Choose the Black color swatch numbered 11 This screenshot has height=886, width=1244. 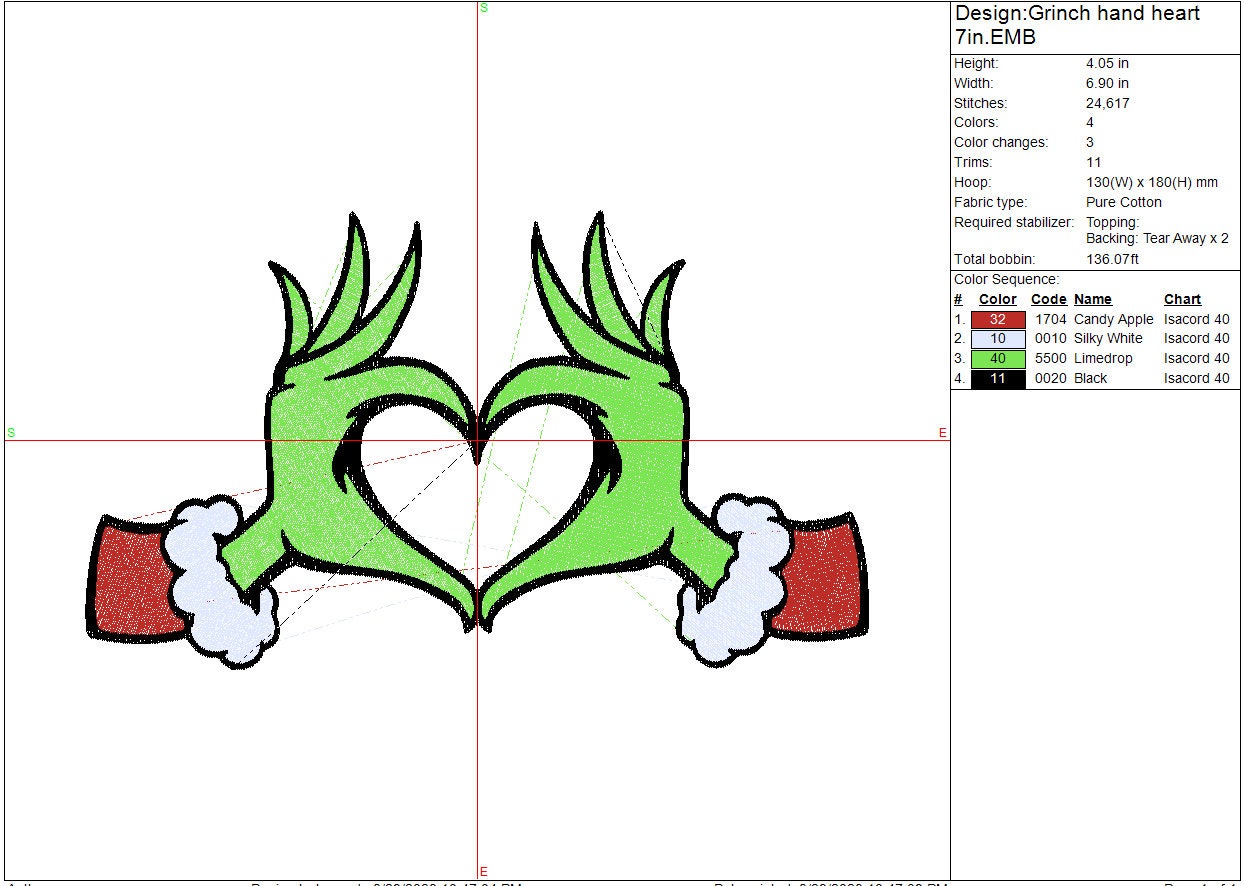pos(997,379)
